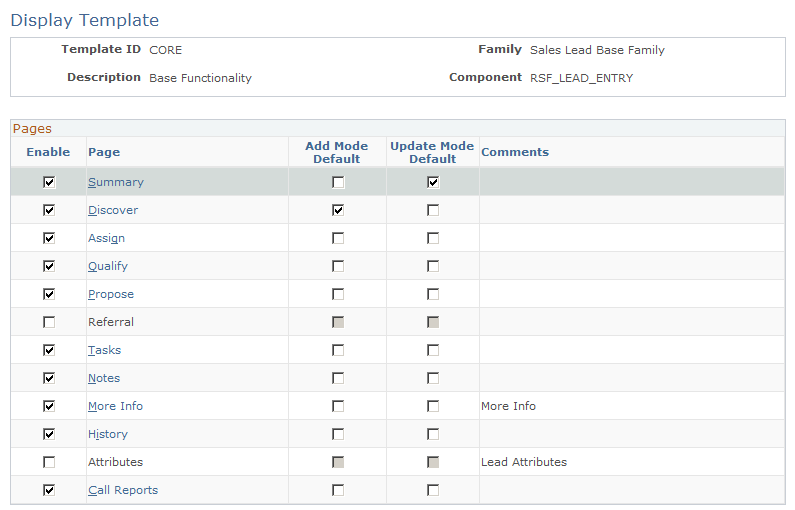Click the 'More Info' comment cell

click(509, 406)
